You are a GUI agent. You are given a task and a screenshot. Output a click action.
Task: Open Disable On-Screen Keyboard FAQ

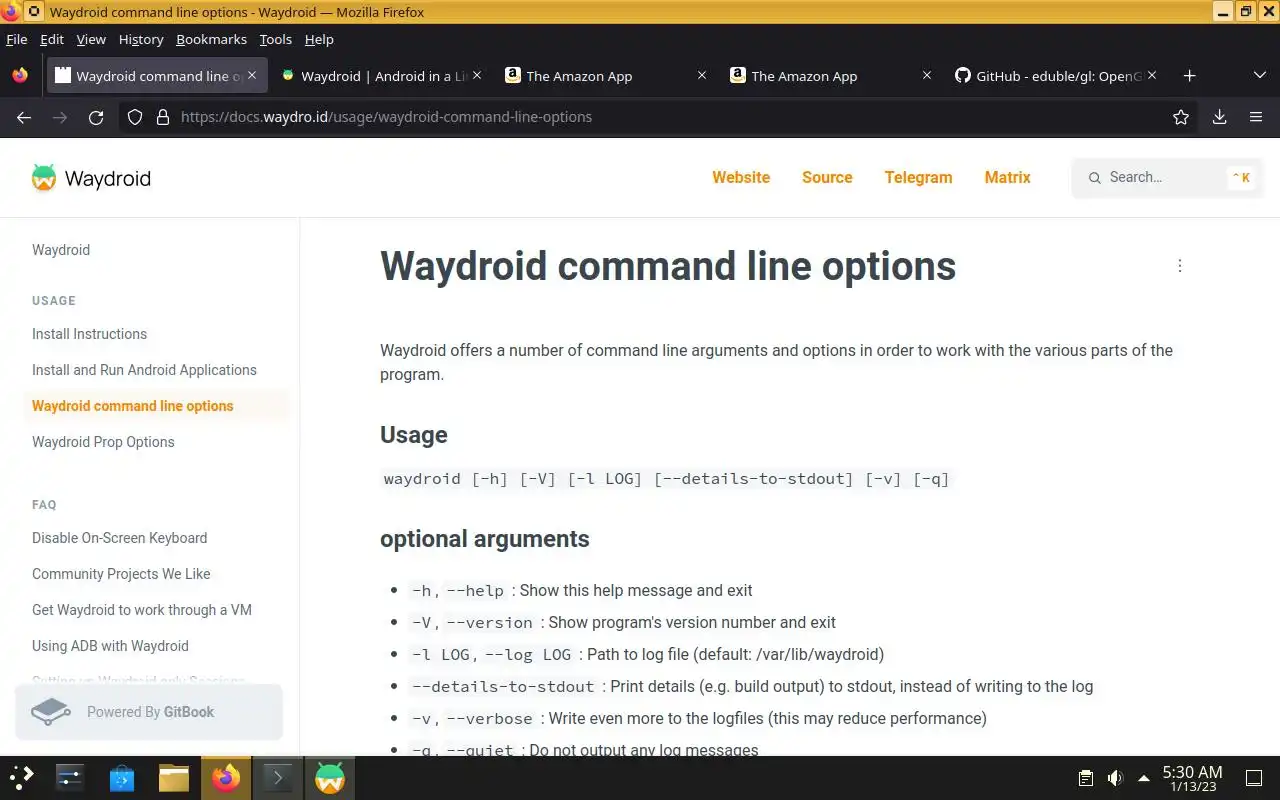[x=119, y=538]
